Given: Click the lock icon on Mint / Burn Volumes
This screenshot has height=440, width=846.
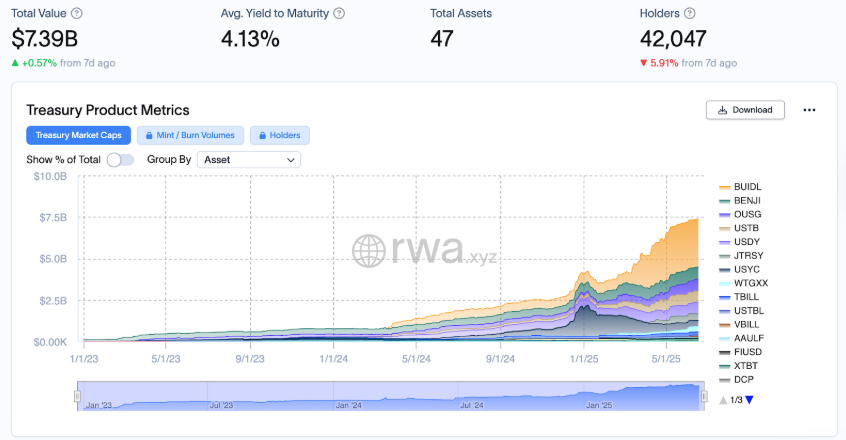Looking at the screenshot, I should 149,135.
